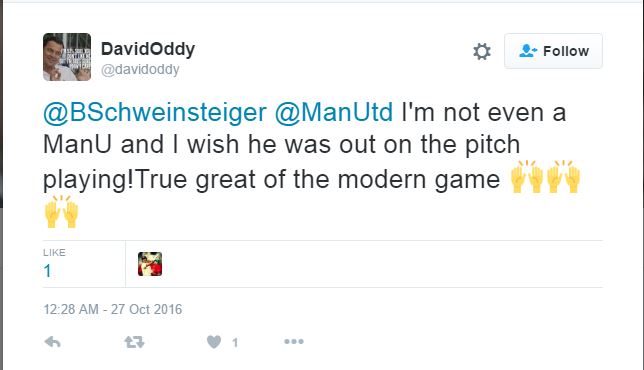This screenshot has height=370, width=644.
Task: Open the avatar of the user who liked
Action: 150,264
